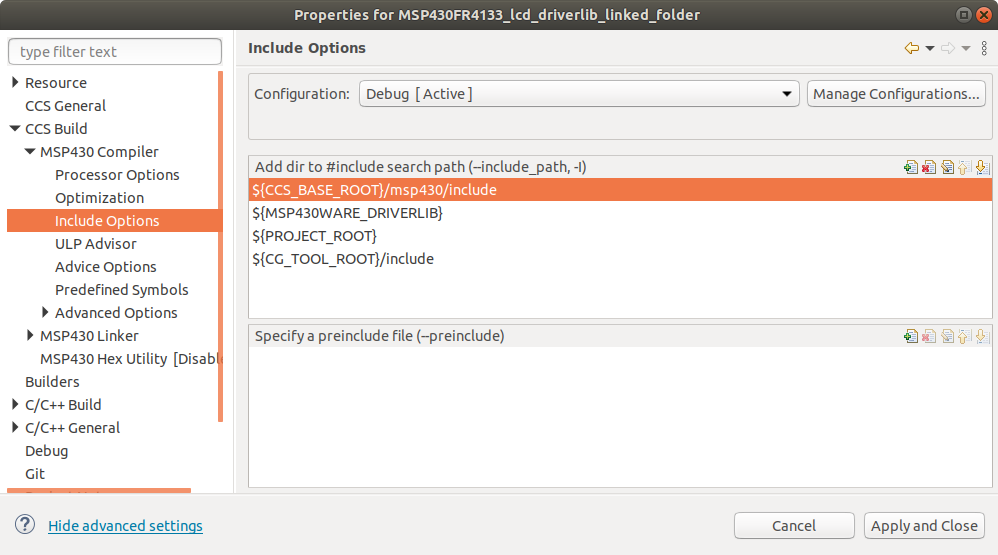Add a preinclude file entry
The image size is (998, 555).
point(910,337)
